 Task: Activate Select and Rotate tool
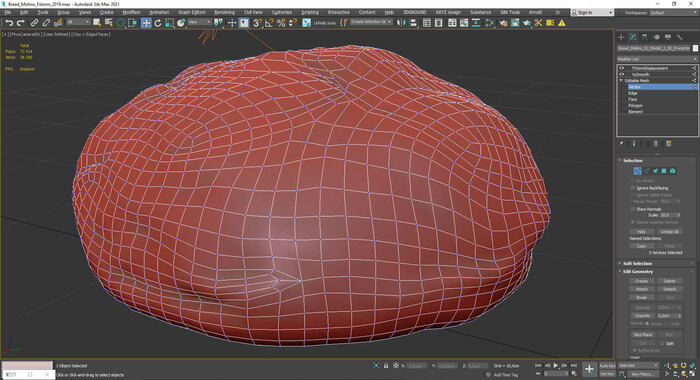(x=158, y=22)
